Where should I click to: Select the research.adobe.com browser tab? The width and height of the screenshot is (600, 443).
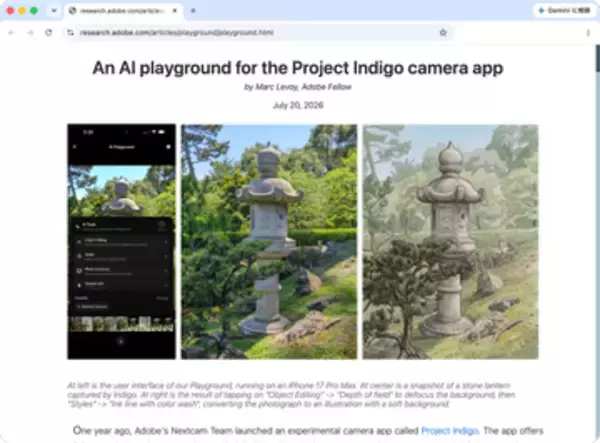(x=123, y=11)
